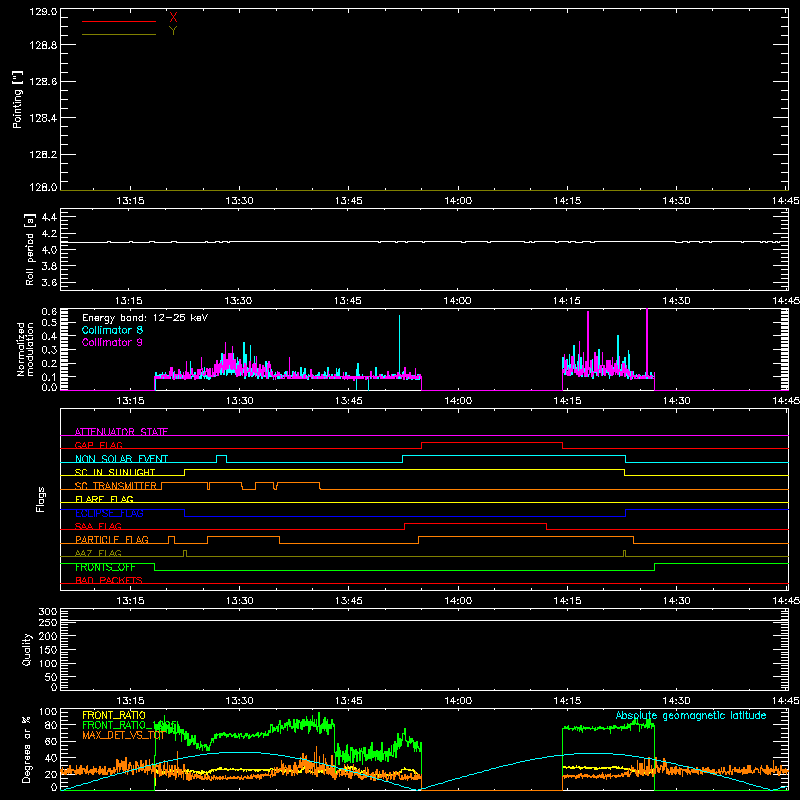Click the 3.6 roll period tick
The height and width of the screenshot is (800, 800).
tap(49, 282)
